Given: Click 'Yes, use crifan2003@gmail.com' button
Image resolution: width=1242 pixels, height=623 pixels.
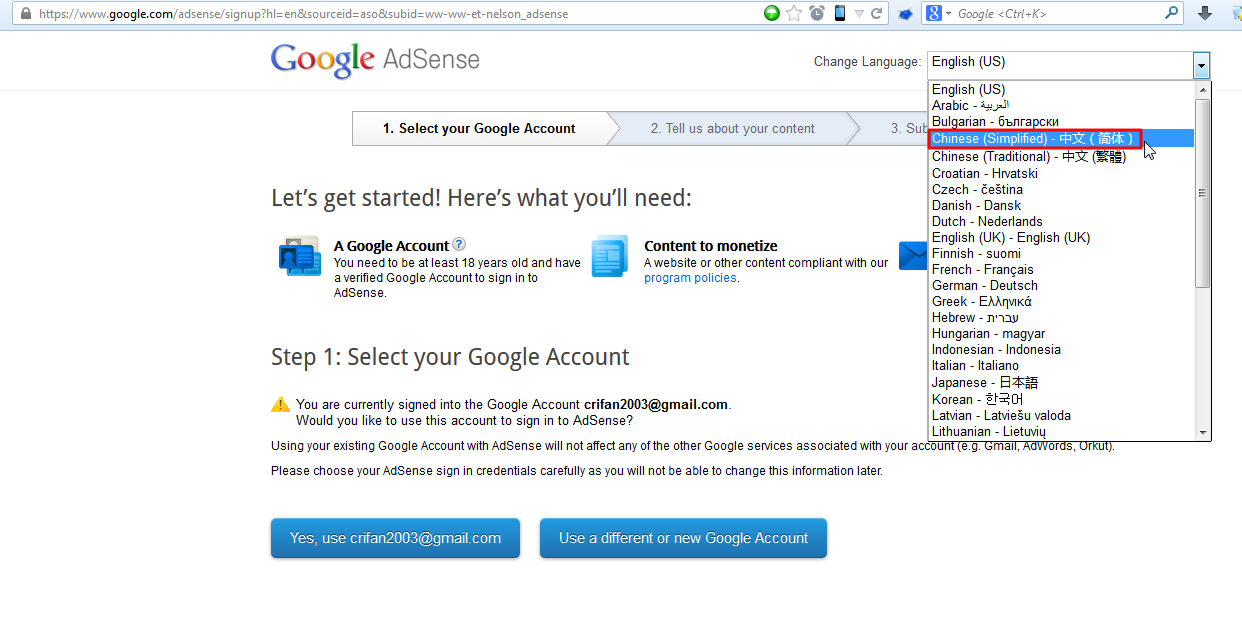Looking at the screenshot, I should [395, 538].
